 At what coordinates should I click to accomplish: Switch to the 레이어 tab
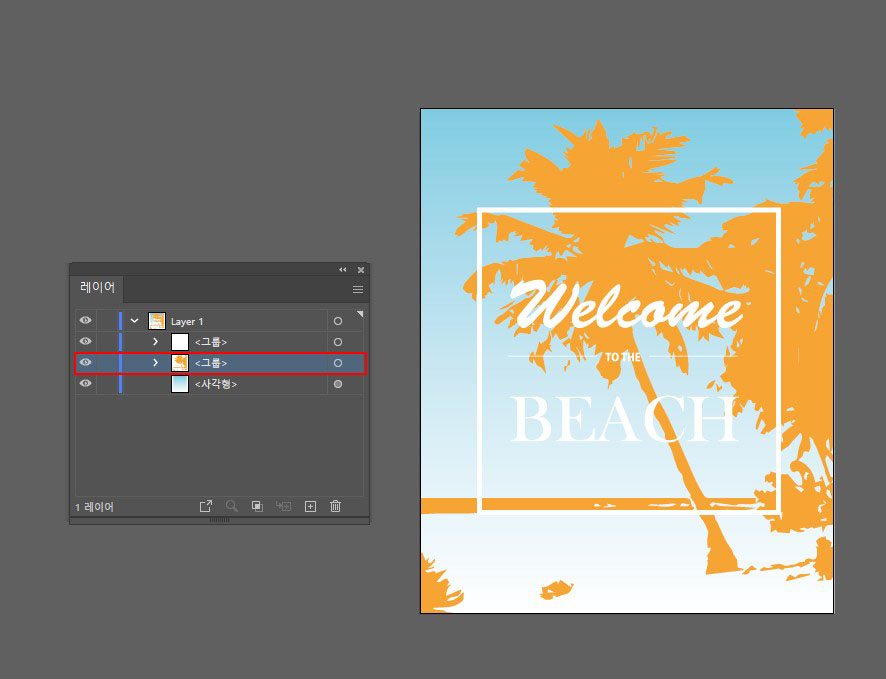click(97, 288)
